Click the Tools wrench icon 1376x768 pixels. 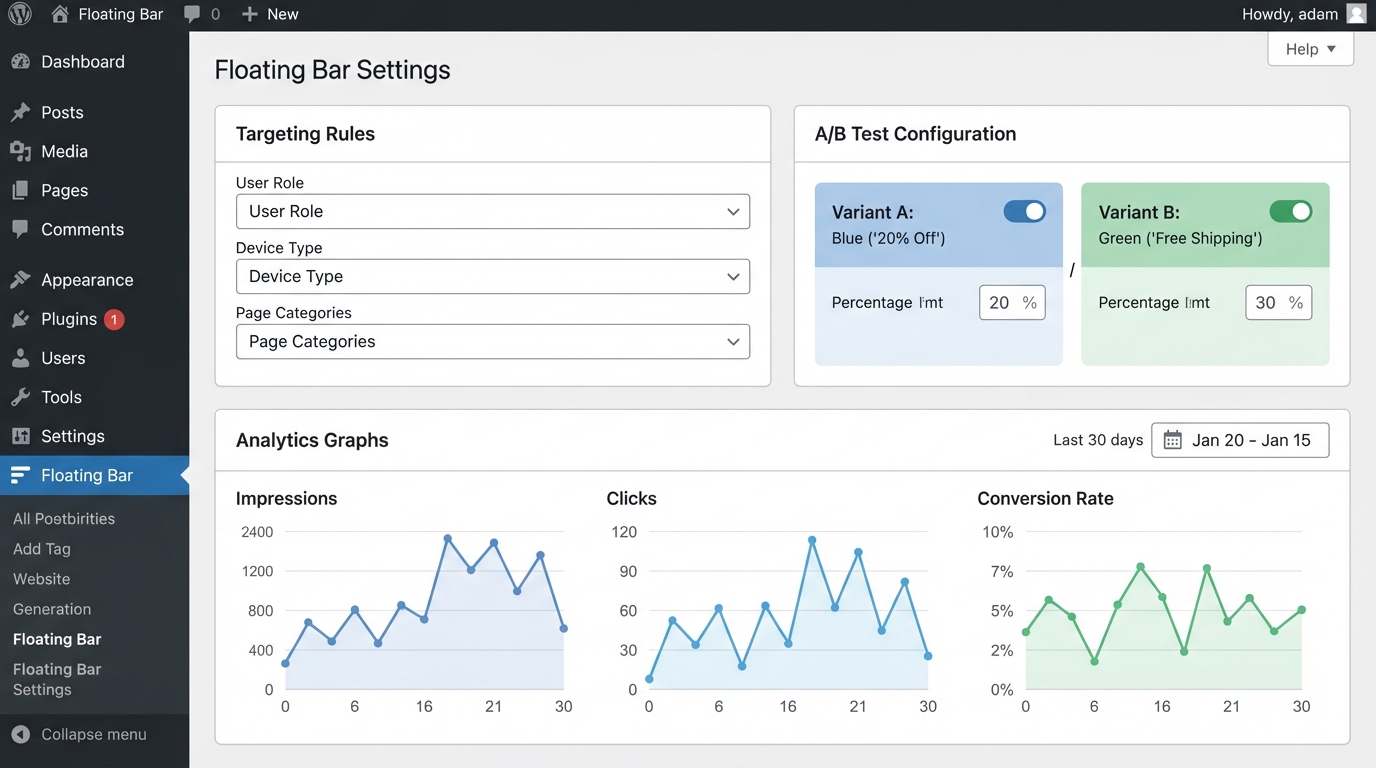pyautogui.click(x=22, y=396)
